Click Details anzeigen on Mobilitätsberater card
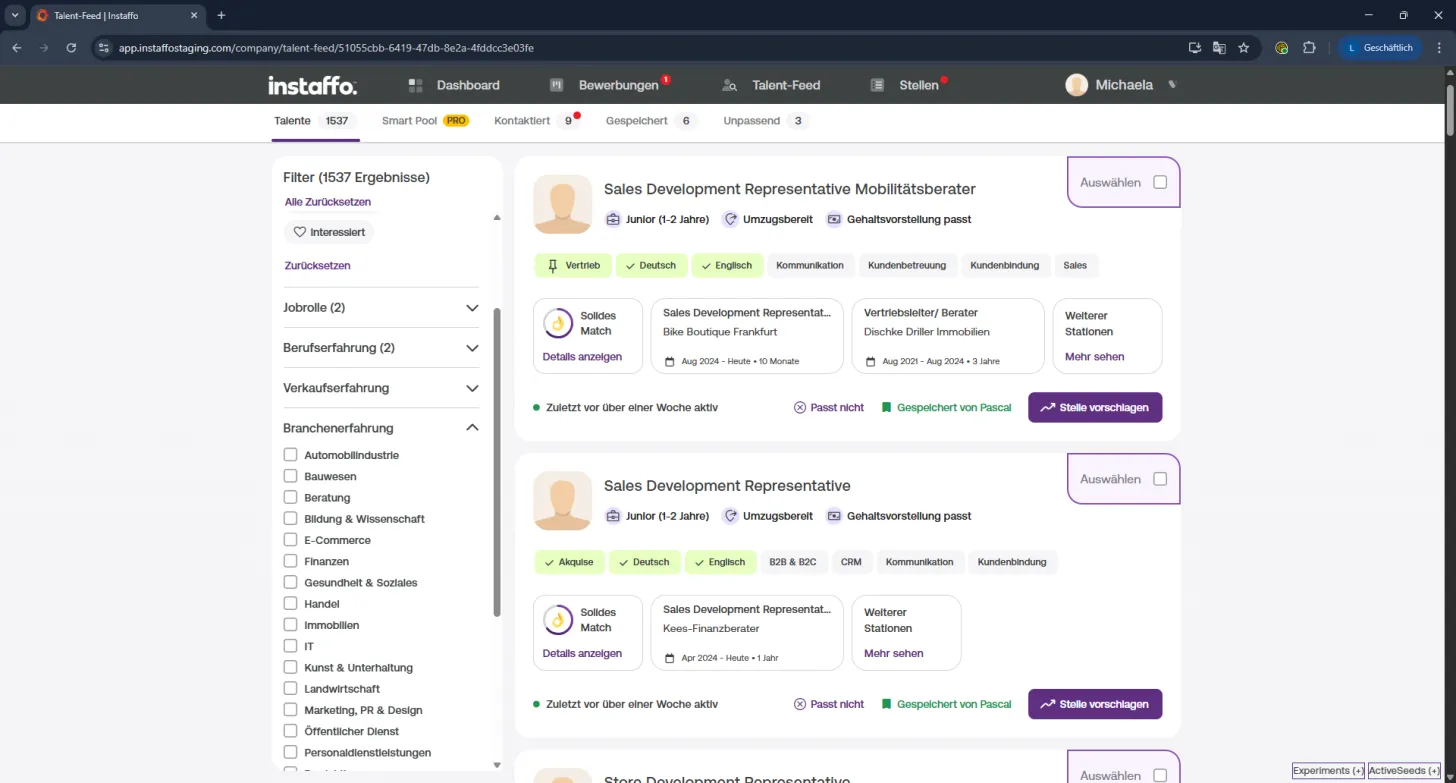The image size is (1456, 783). tap(582, 357)
